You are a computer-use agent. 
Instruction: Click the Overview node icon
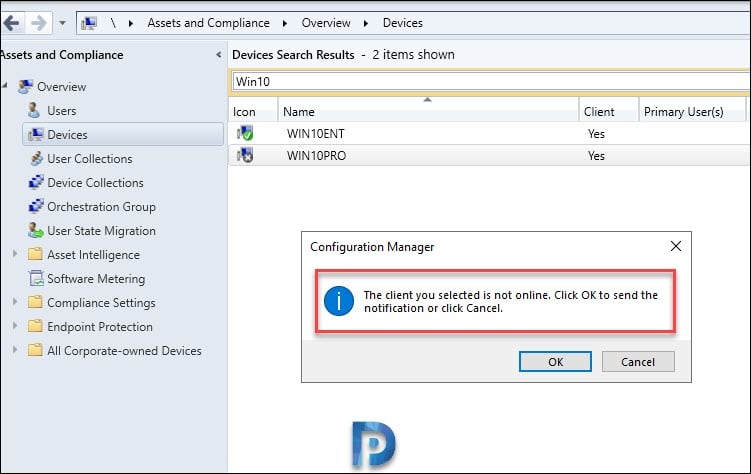(25, 87)
